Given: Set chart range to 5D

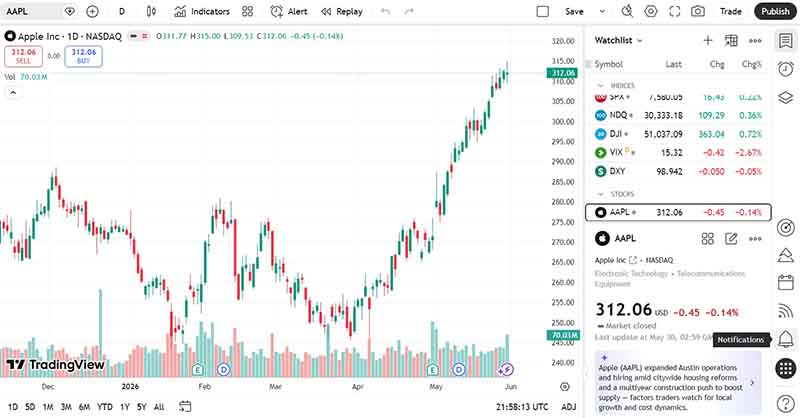Looking at the screenshot, I should pos(30,407).
